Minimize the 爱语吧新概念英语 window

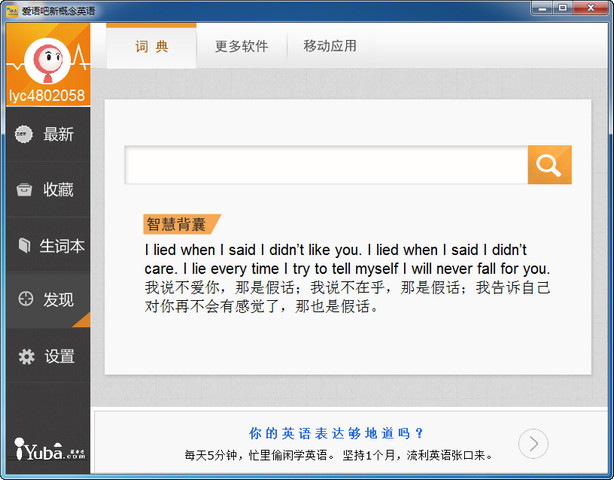[543, 8]
